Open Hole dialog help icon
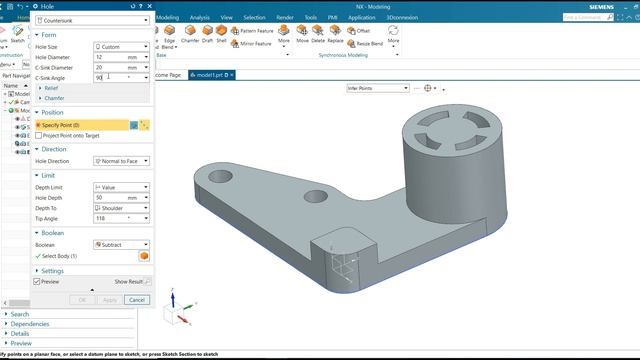The height and width of the screenshot is (360, 640). (x=141, y=6)
